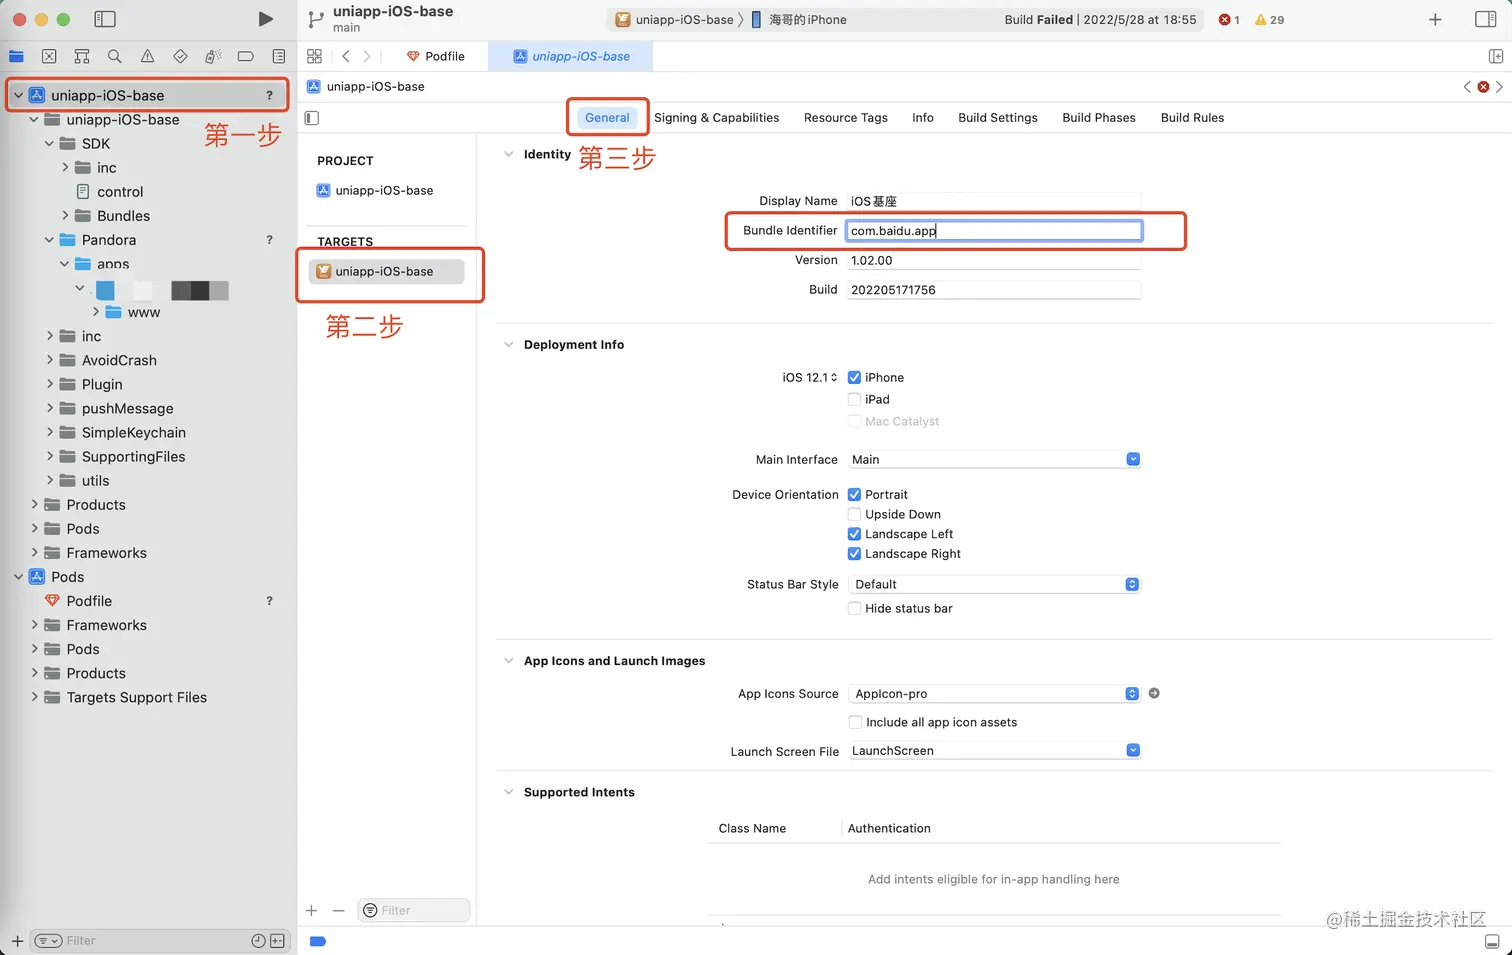The image size is (1512, 955).
Task: Select uniapp-iOS-base under PROJECT
Action: pyautogui.click(x=375, y=190)
